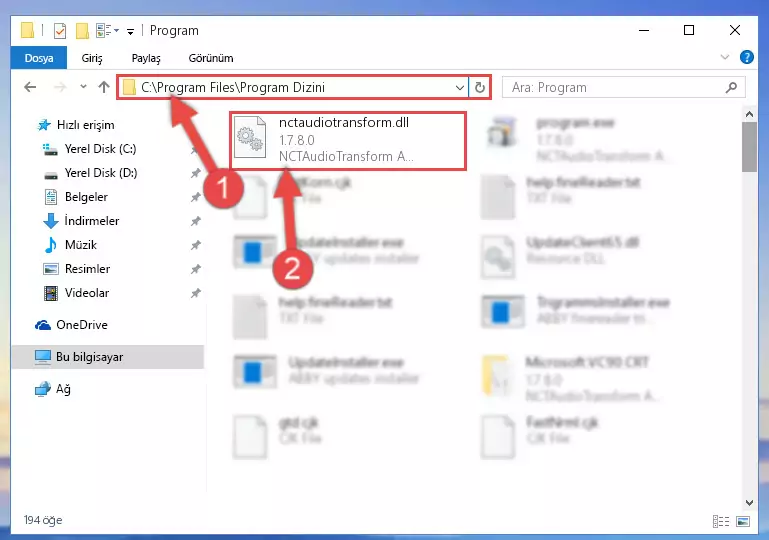The image size is (769, 540).
Task: Open the Müzik folder
Action: [80, 245]
